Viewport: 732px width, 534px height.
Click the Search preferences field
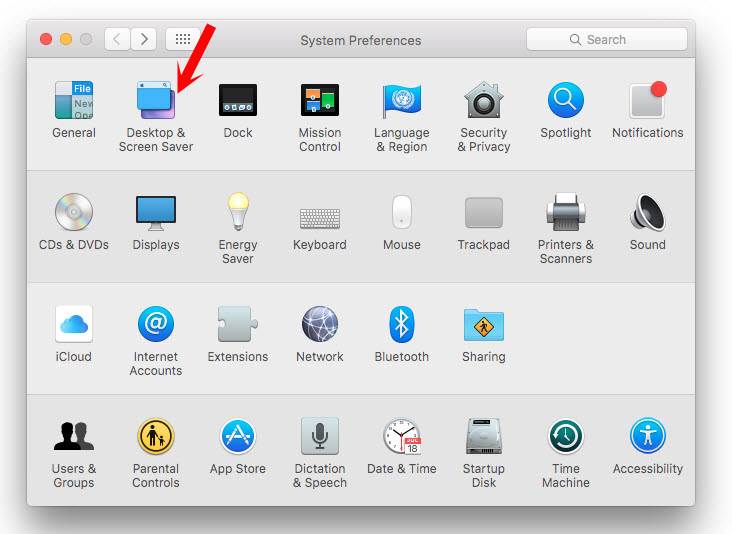click(x=607, y=39)
